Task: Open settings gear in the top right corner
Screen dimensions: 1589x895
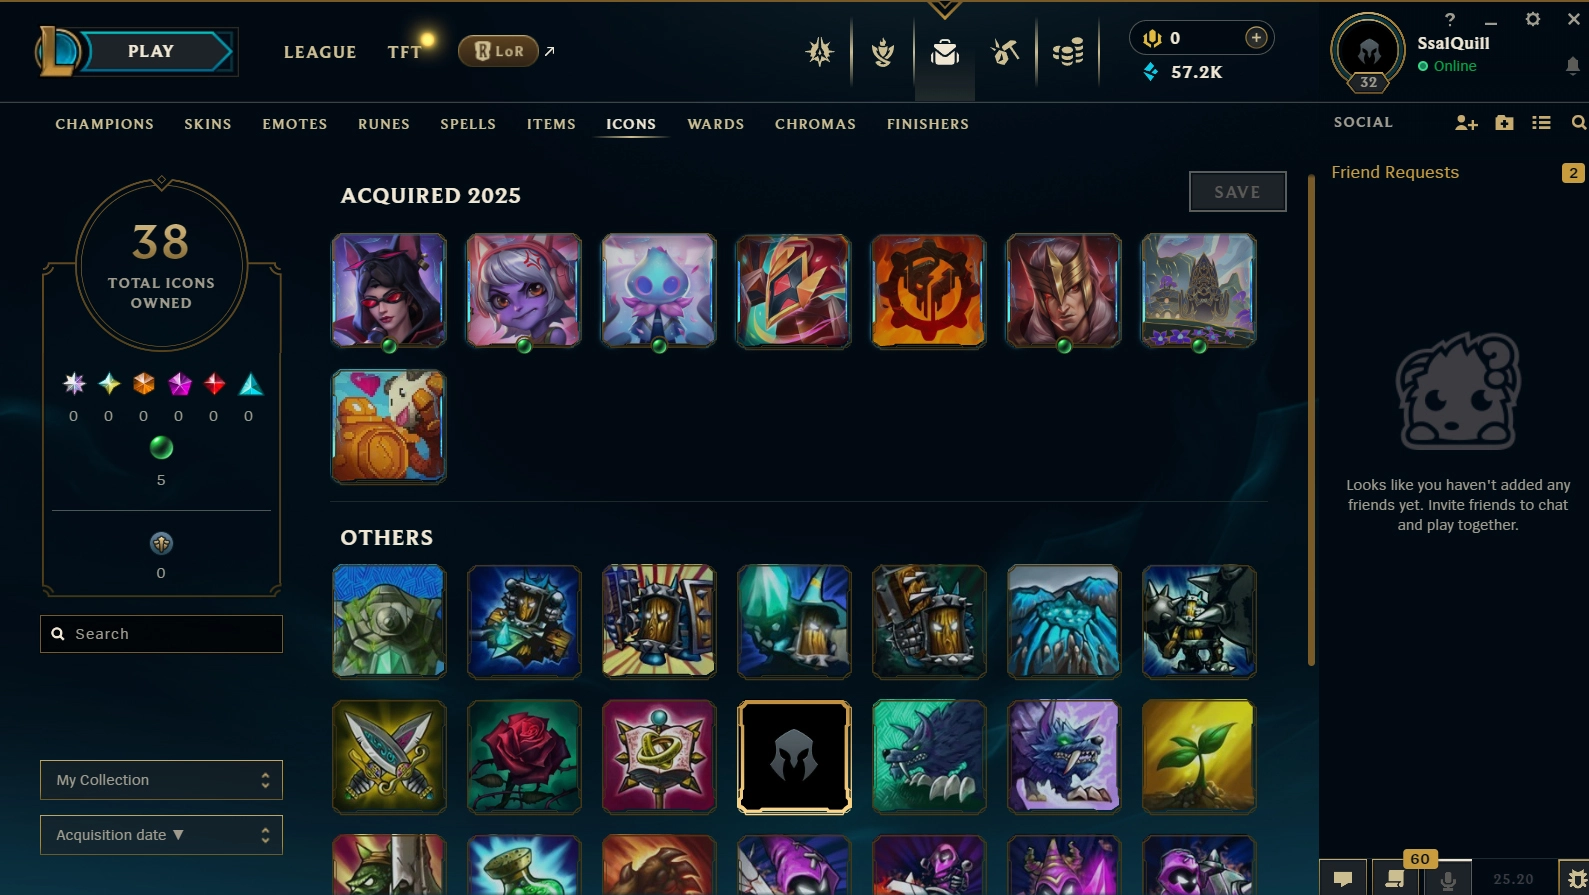Action: [1532, 19]
